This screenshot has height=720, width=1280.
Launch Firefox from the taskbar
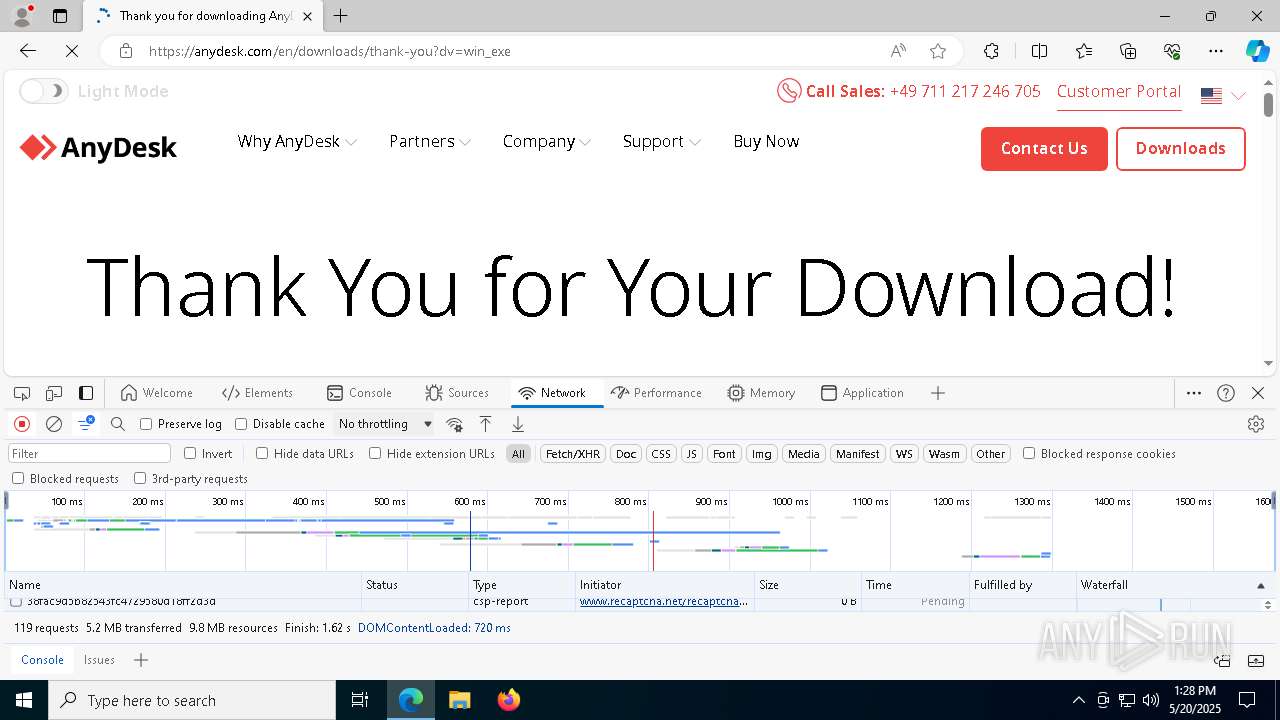(x=508, y=700)
